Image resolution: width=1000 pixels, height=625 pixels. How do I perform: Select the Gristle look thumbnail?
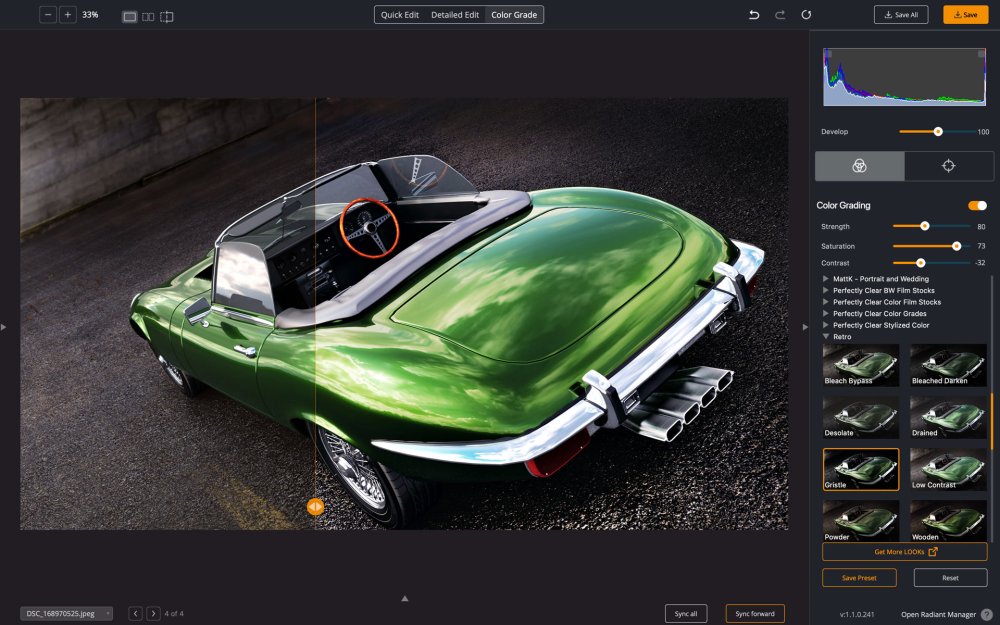click(860, 469)
